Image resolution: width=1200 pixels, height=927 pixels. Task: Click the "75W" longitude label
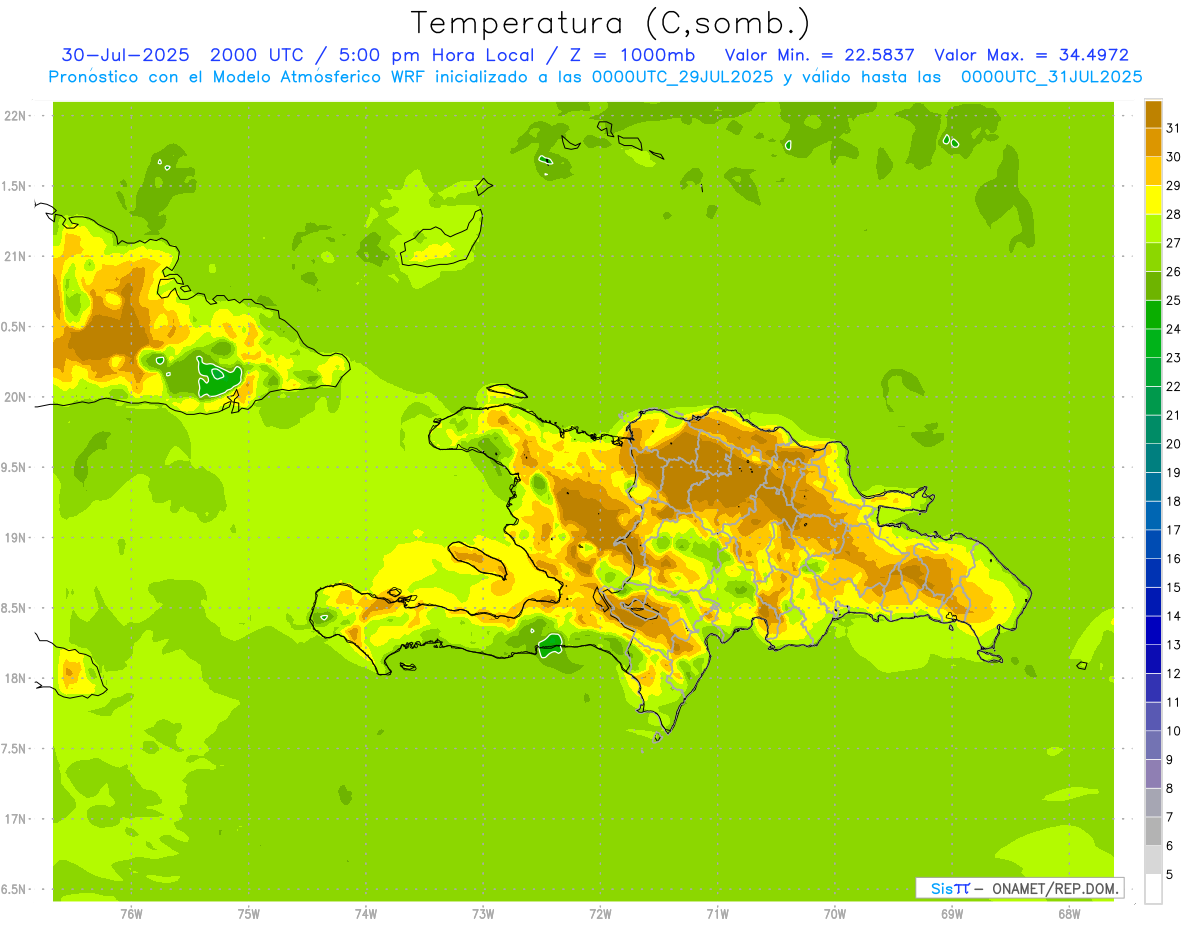tap(248, 914)
